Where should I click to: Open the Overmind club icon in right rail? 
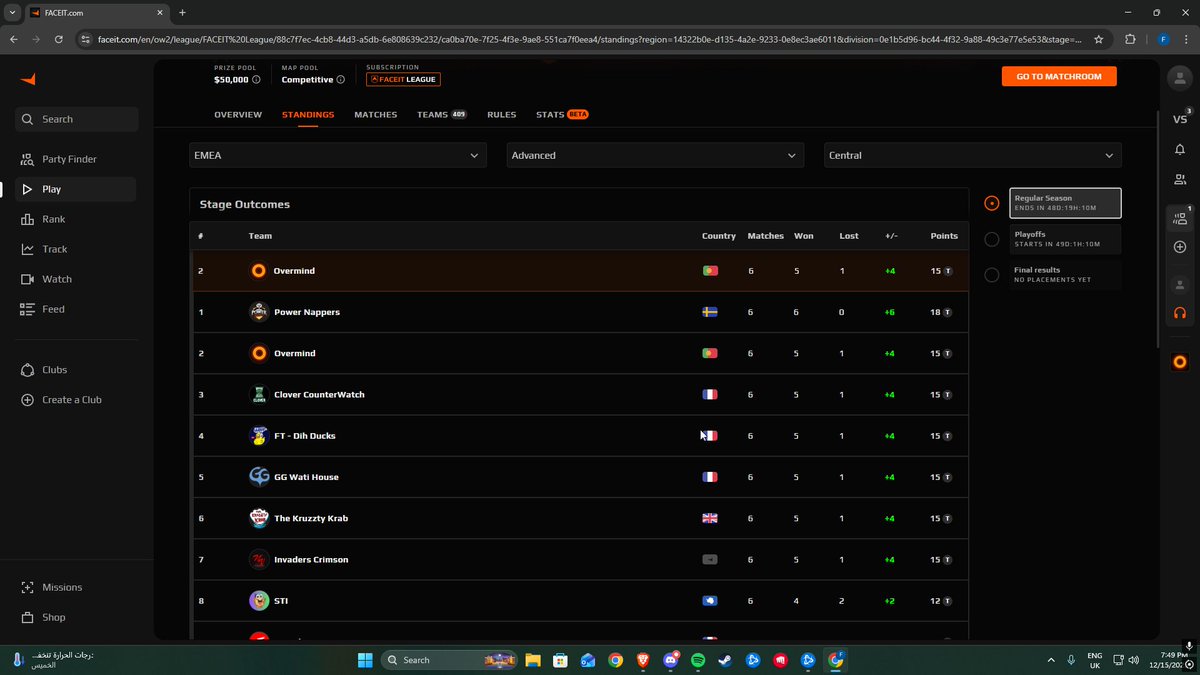pyautogui.click(x=1180, y=361)
